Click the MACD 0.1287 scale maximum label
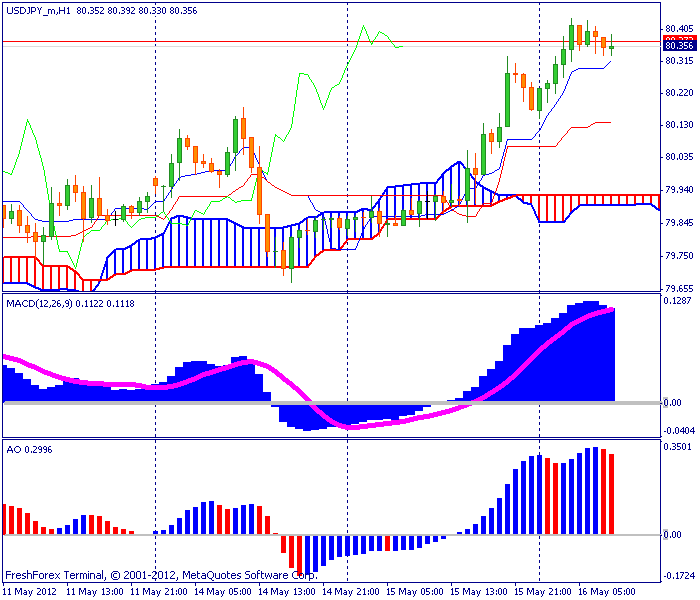 click(x=677, y=301)
